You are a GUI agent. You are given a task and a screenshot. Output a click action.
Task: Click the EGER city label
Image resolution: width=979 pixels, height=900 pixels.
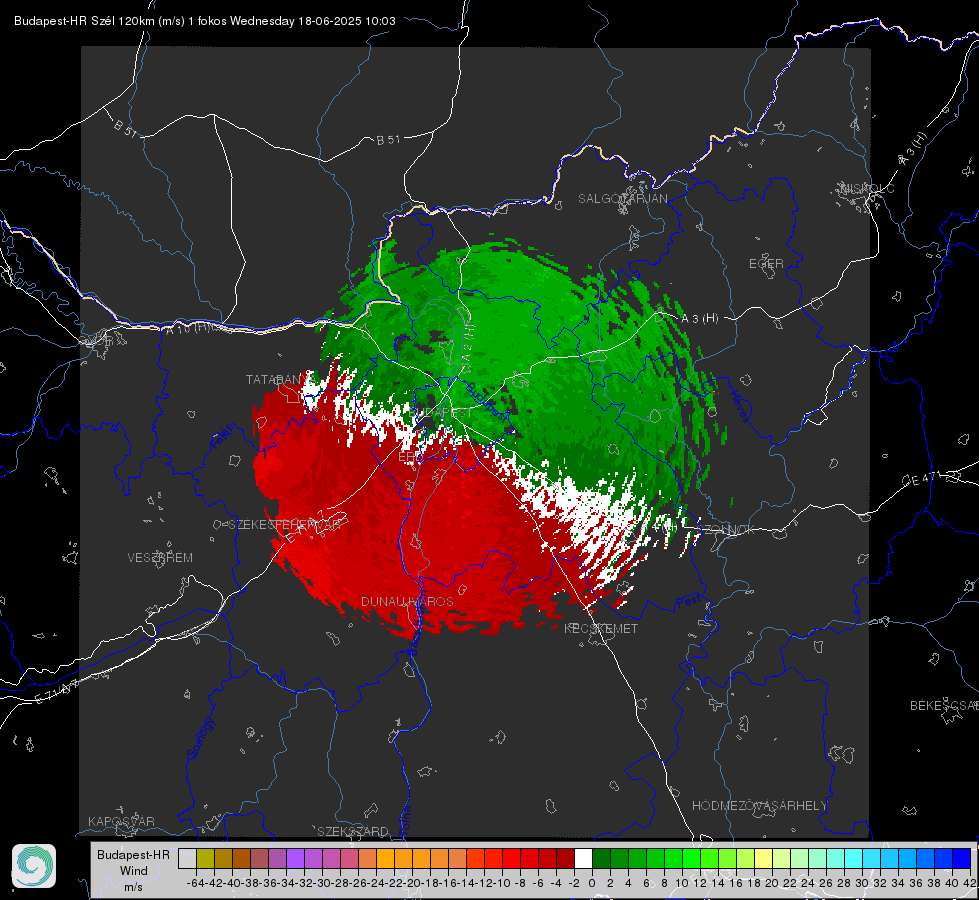[x=766, y=264]
